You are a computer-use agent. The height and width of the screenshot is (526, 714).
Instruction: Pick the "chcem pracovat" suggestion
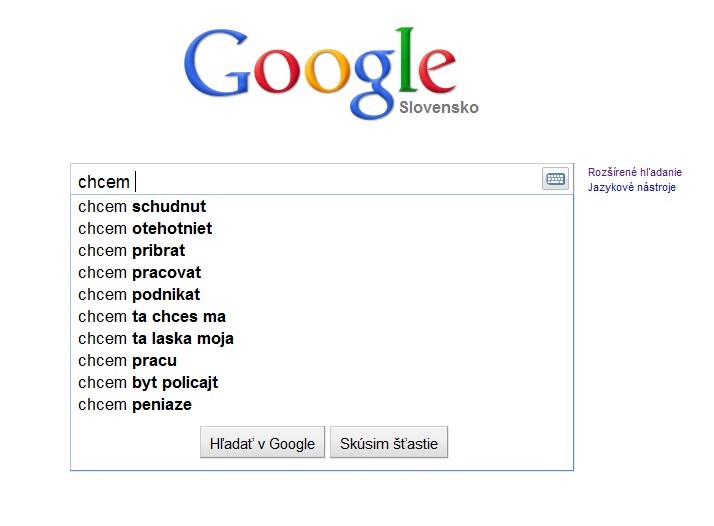coord(321,272)
